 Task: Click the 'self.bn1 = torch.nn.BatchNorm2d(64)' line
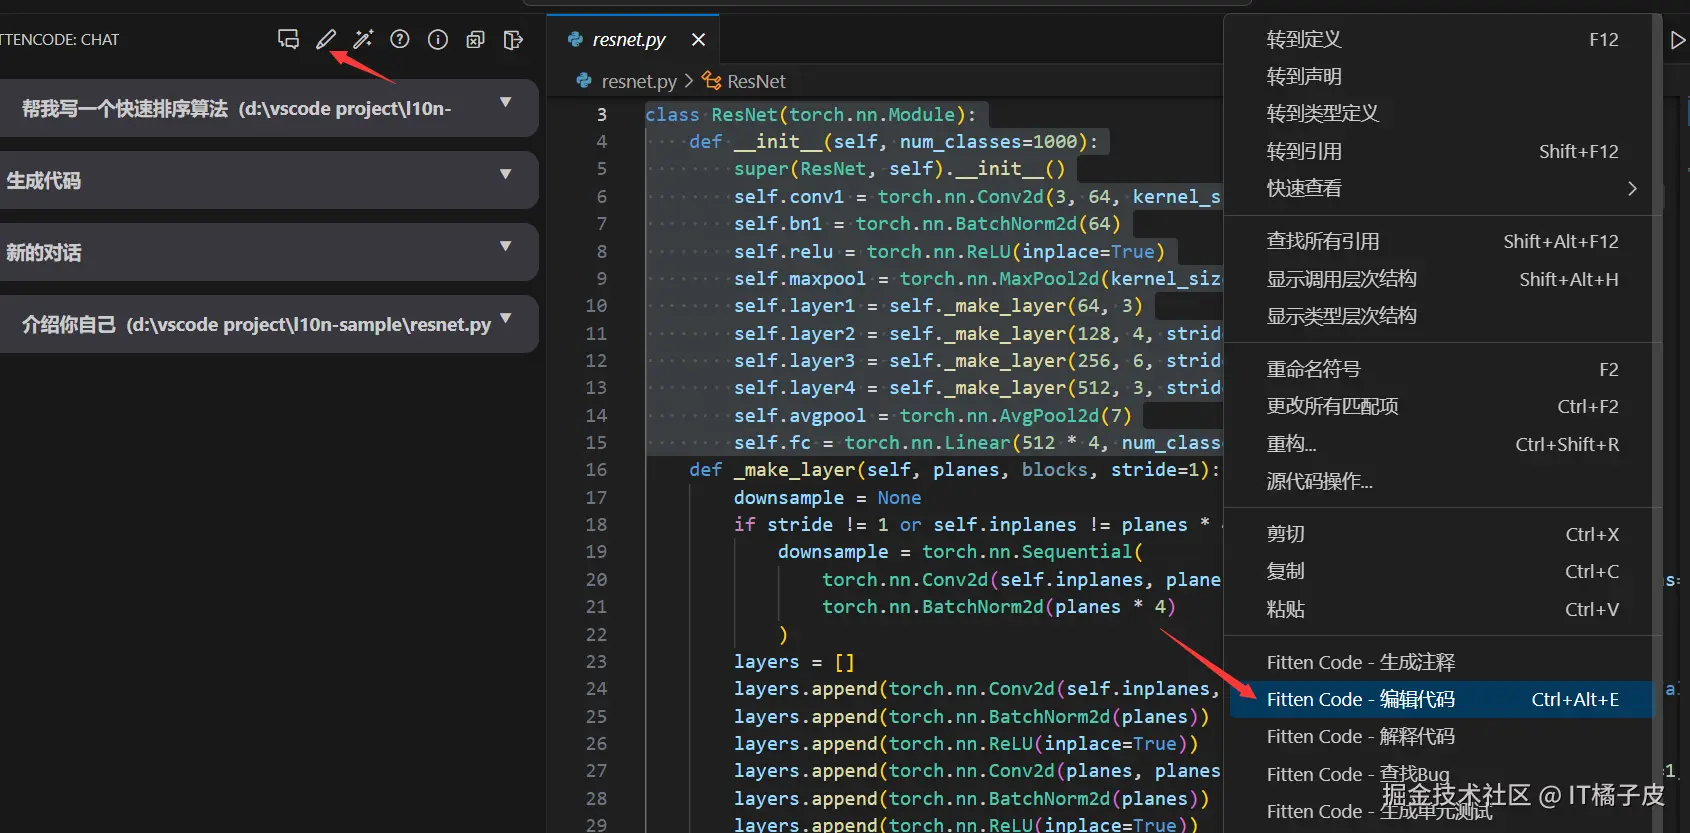point(927,223)
